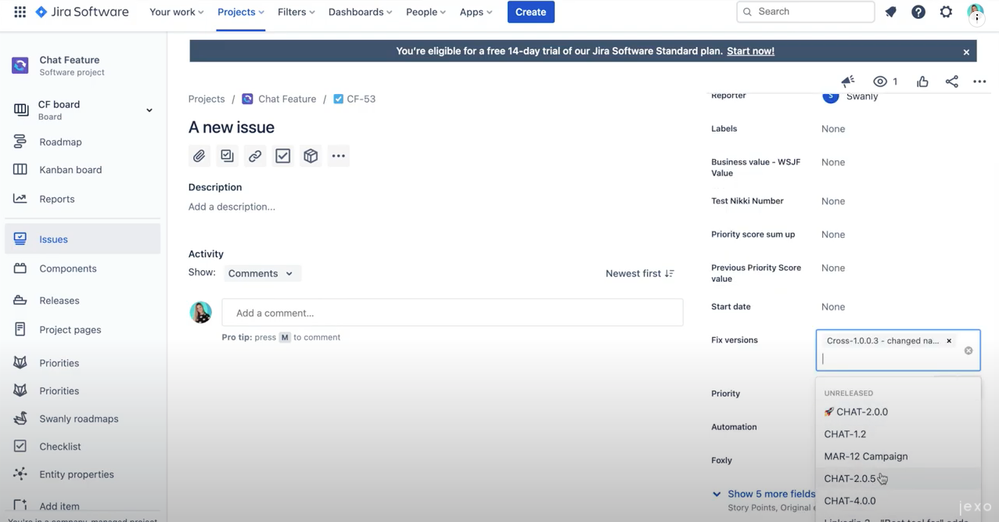
Task: Edit the Test Nikki Number None value
Action: pyautogui.click(x=833, y=201)
